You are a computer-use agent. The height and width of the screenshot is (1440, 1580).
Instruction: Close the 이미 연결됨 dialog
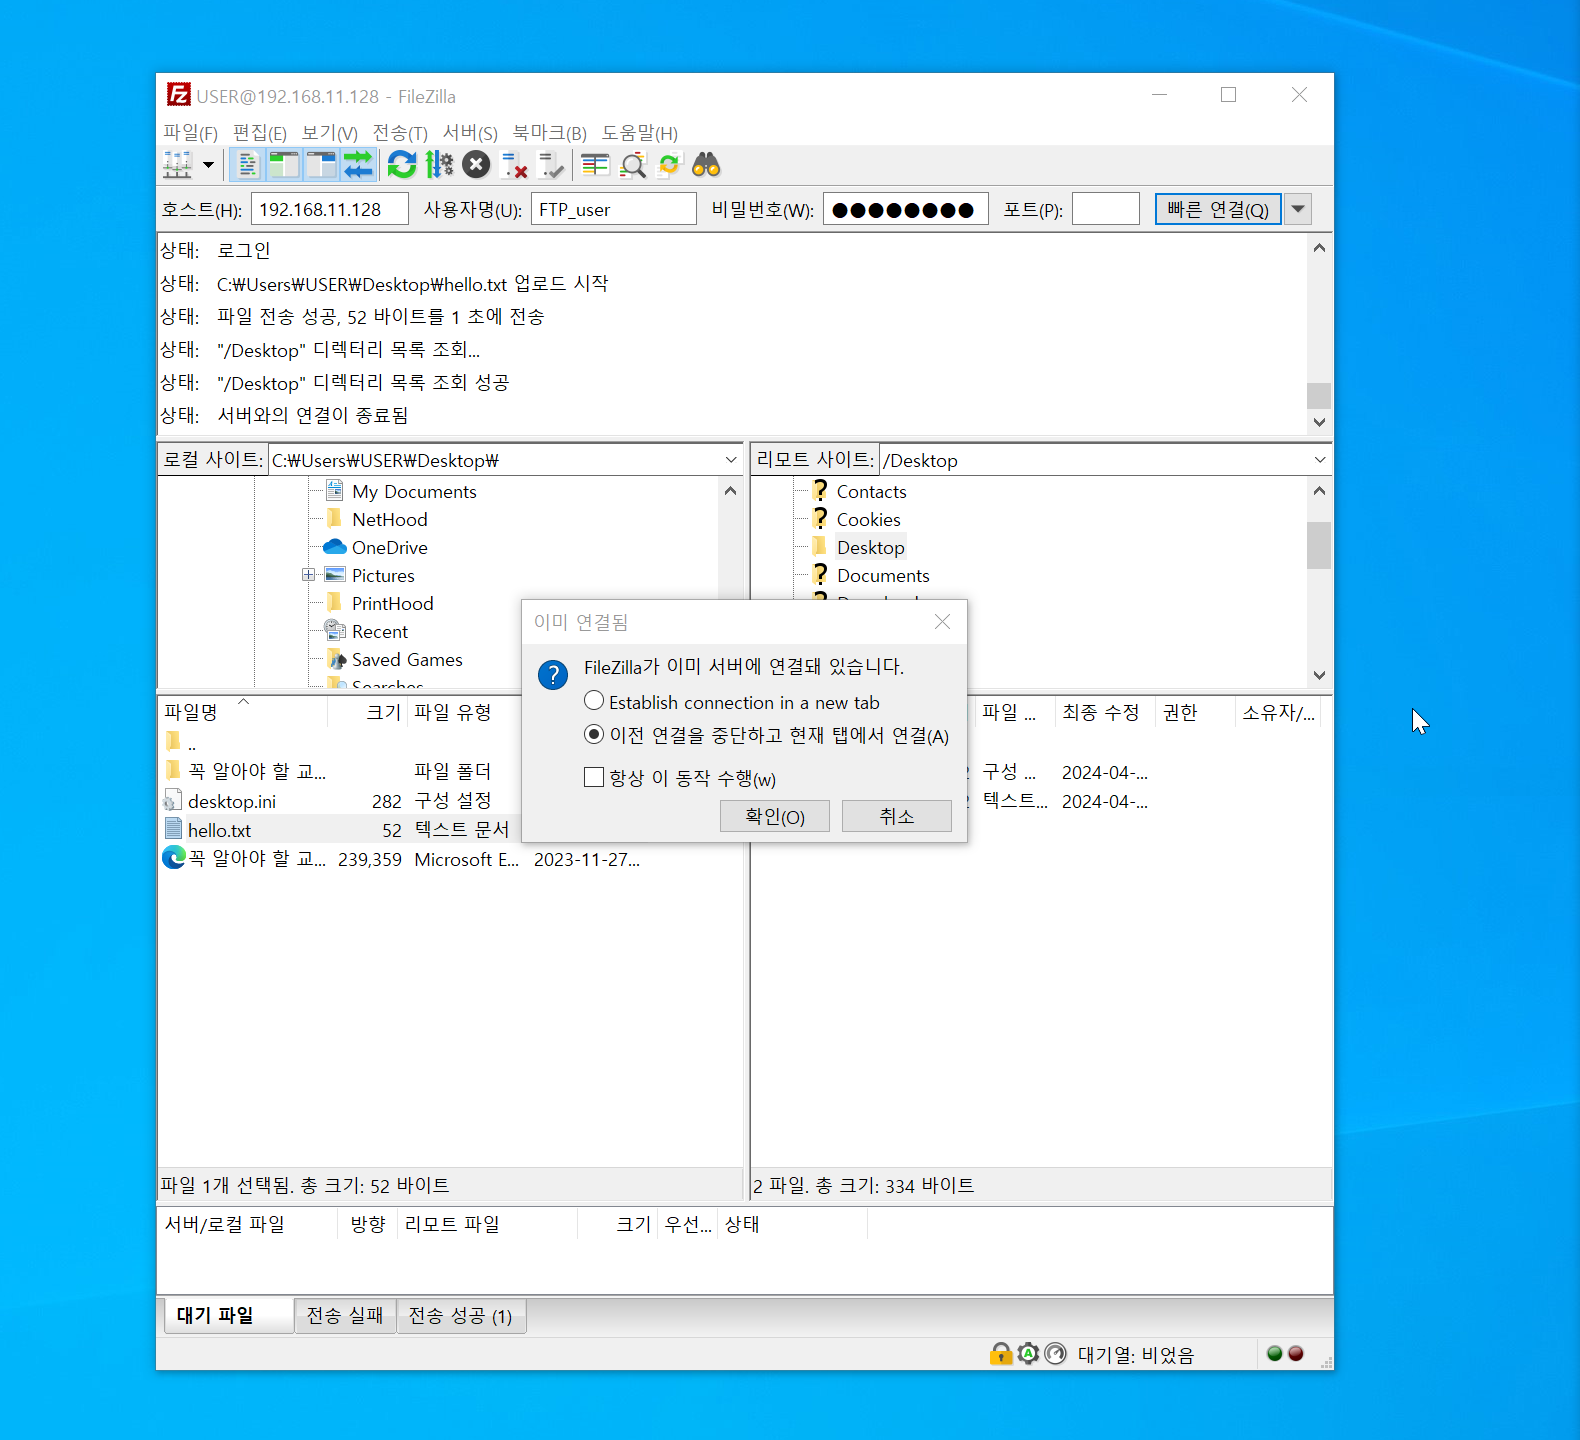point(942,622)
